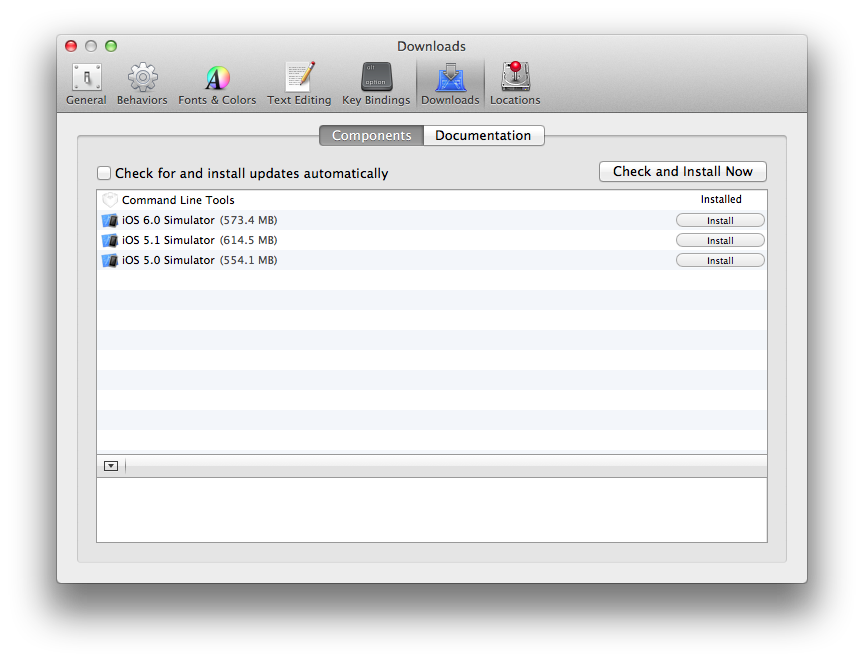This screenshot has height=662, width=864.
Task: Click the iOS 5.0 Simulator icon
Action: [x=110, y=260]
